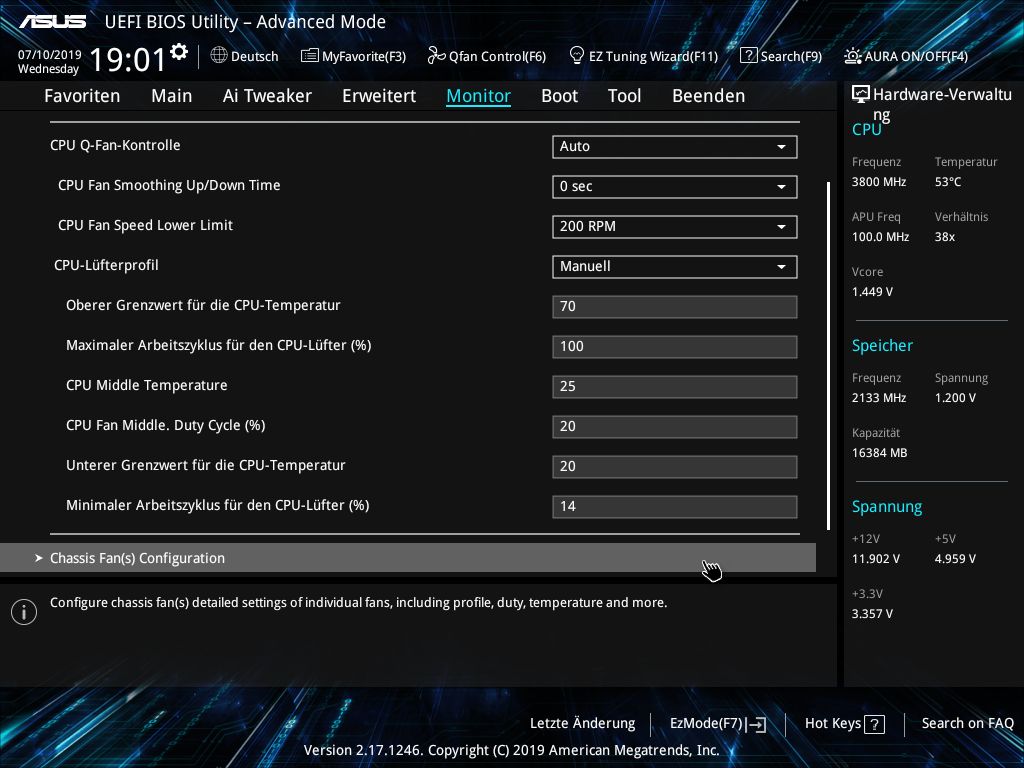
Task: Click MyFavorite(F3) label
Action: (364, 57)
